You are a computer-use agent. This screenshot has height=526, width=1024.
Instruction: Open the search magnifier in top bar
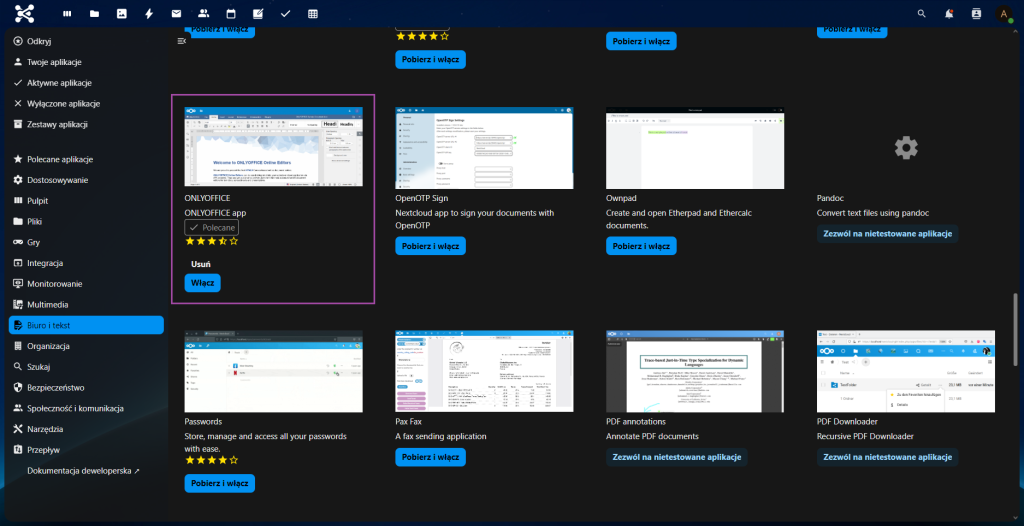tap(921, 14)
